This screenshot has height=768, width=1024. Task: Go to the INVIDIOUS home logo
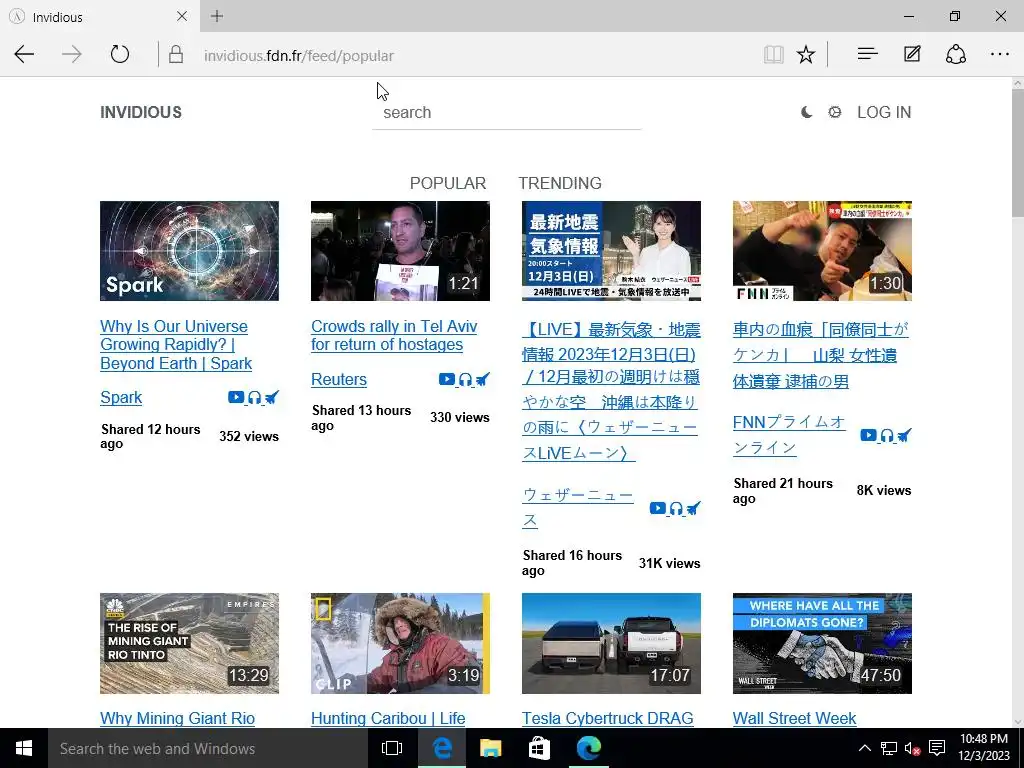pyautogui.click(x=141, y=112)
